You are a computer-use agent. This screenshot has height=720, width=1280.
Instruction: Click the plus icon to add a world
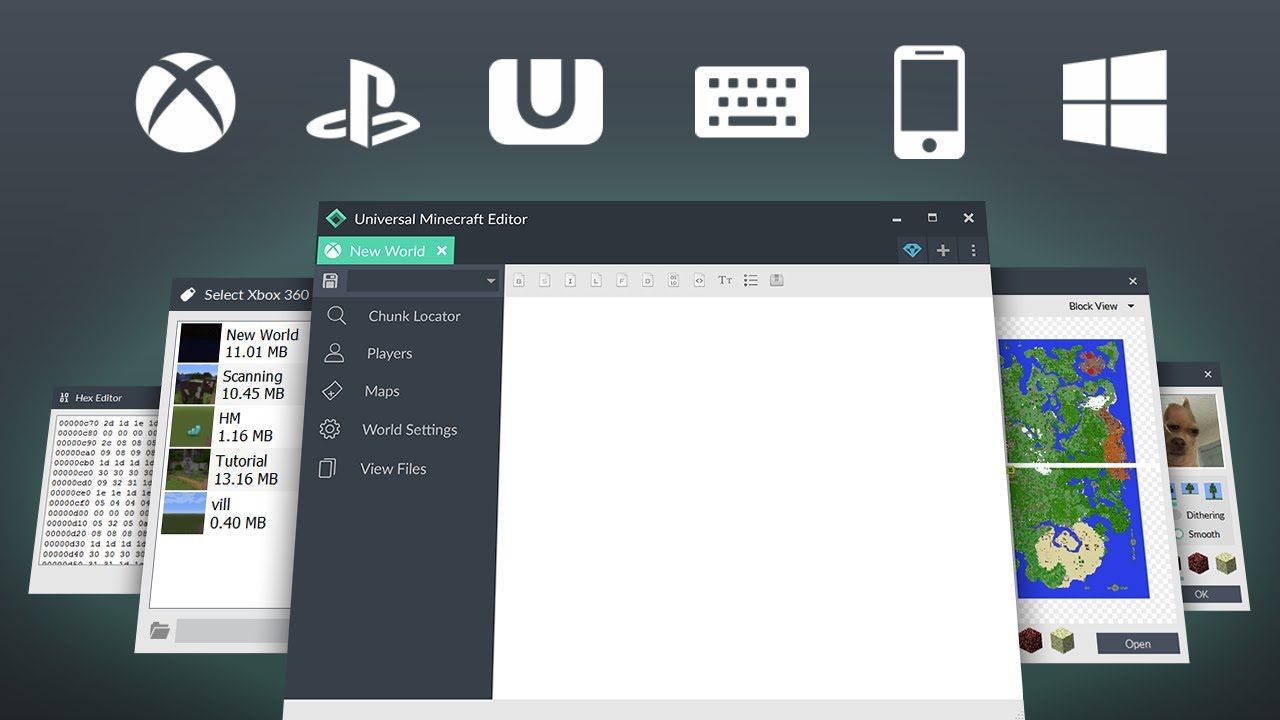coord(943,250)
